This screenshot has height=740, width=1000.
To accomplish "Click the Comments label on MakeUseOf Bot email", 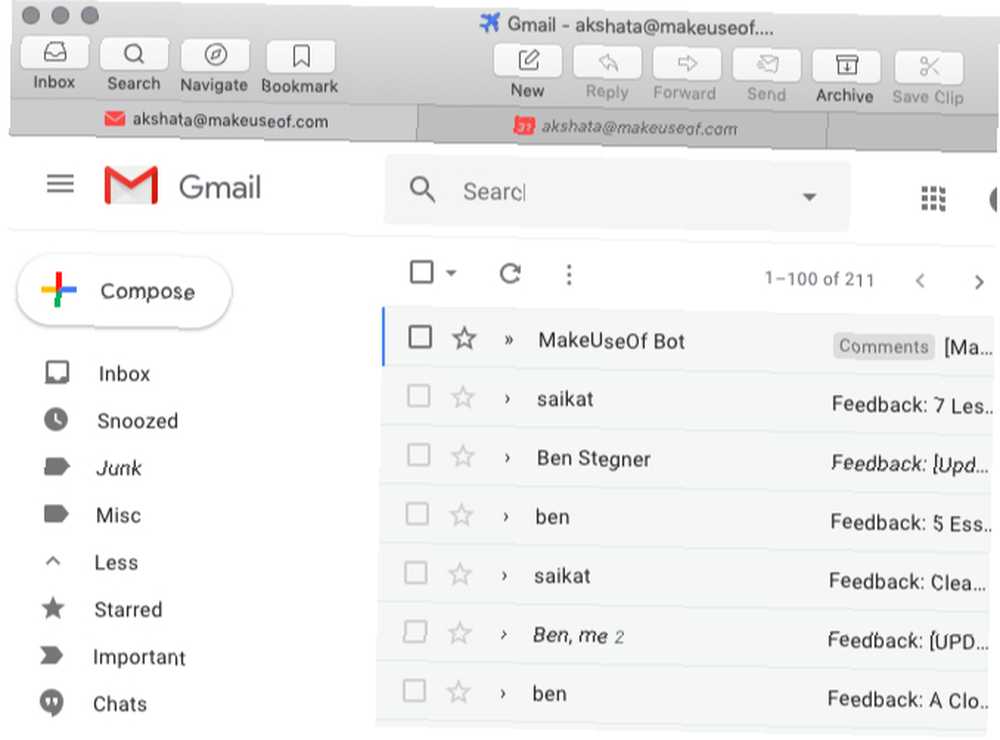I will point(883,346).
